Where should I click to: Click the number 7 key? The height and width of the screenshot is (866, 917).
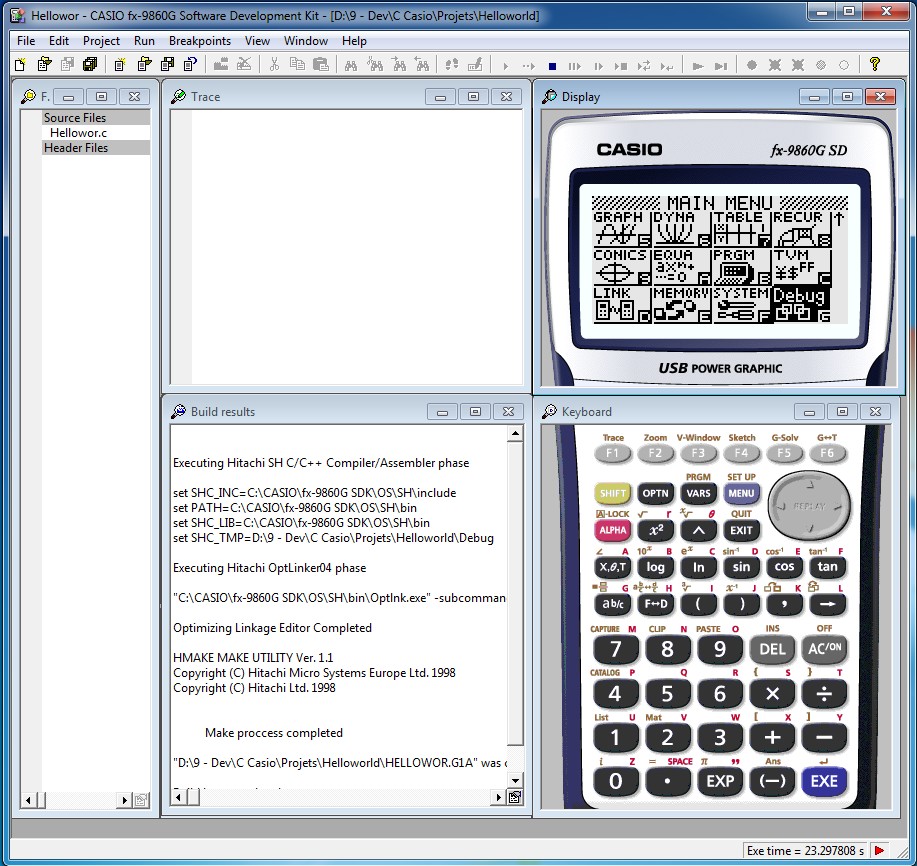point(615,649)
